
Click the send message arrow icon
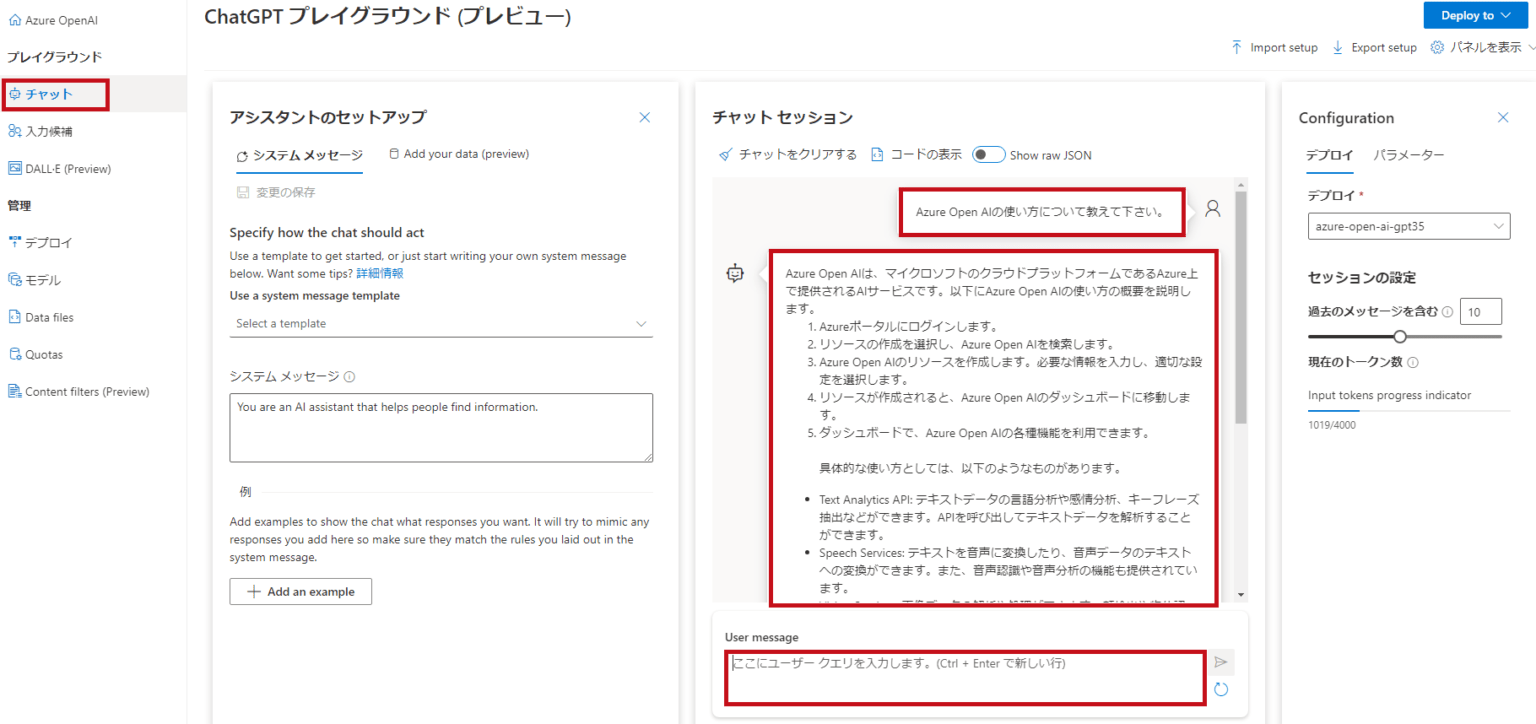1220,662
